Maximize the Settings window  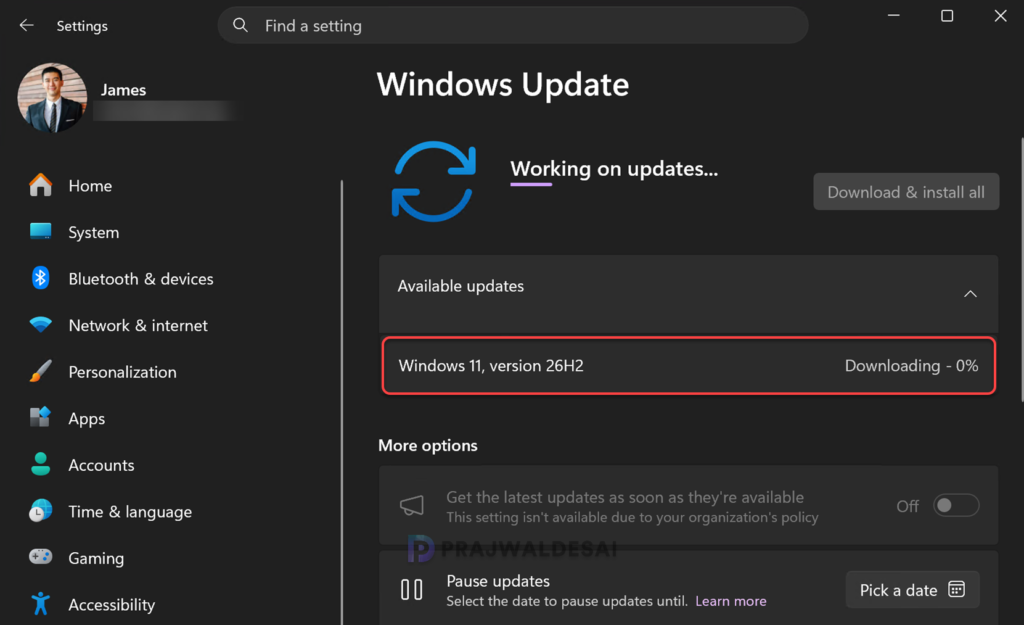[947, 16]
